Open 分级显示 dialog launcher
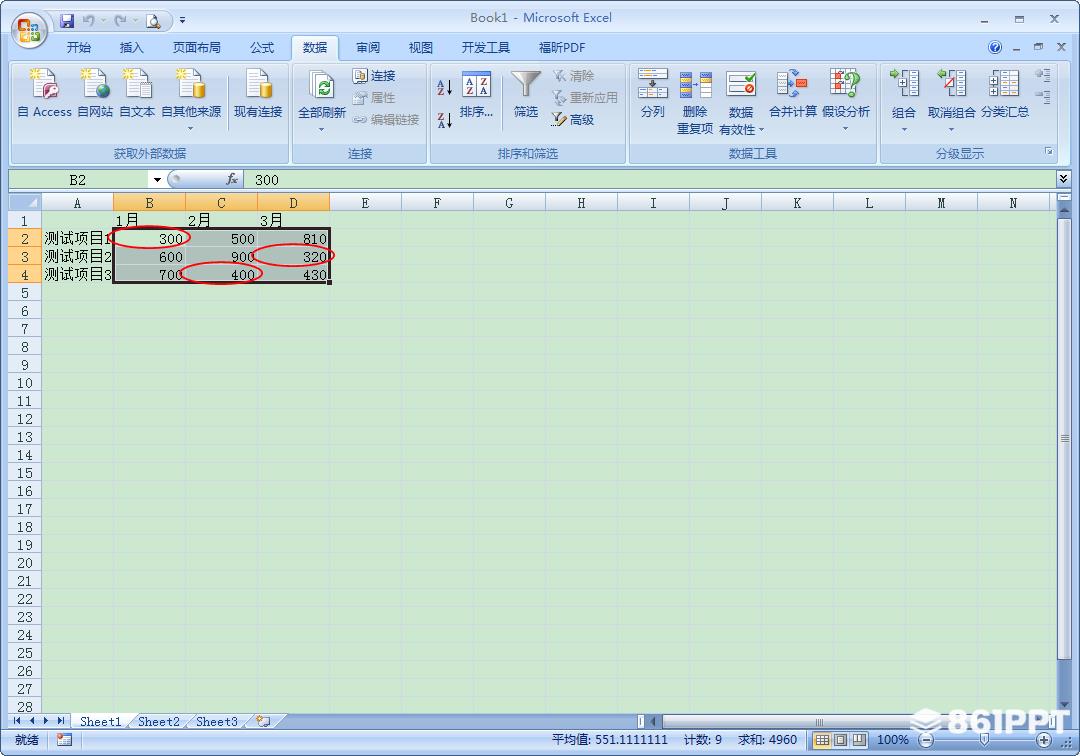 1048,151
